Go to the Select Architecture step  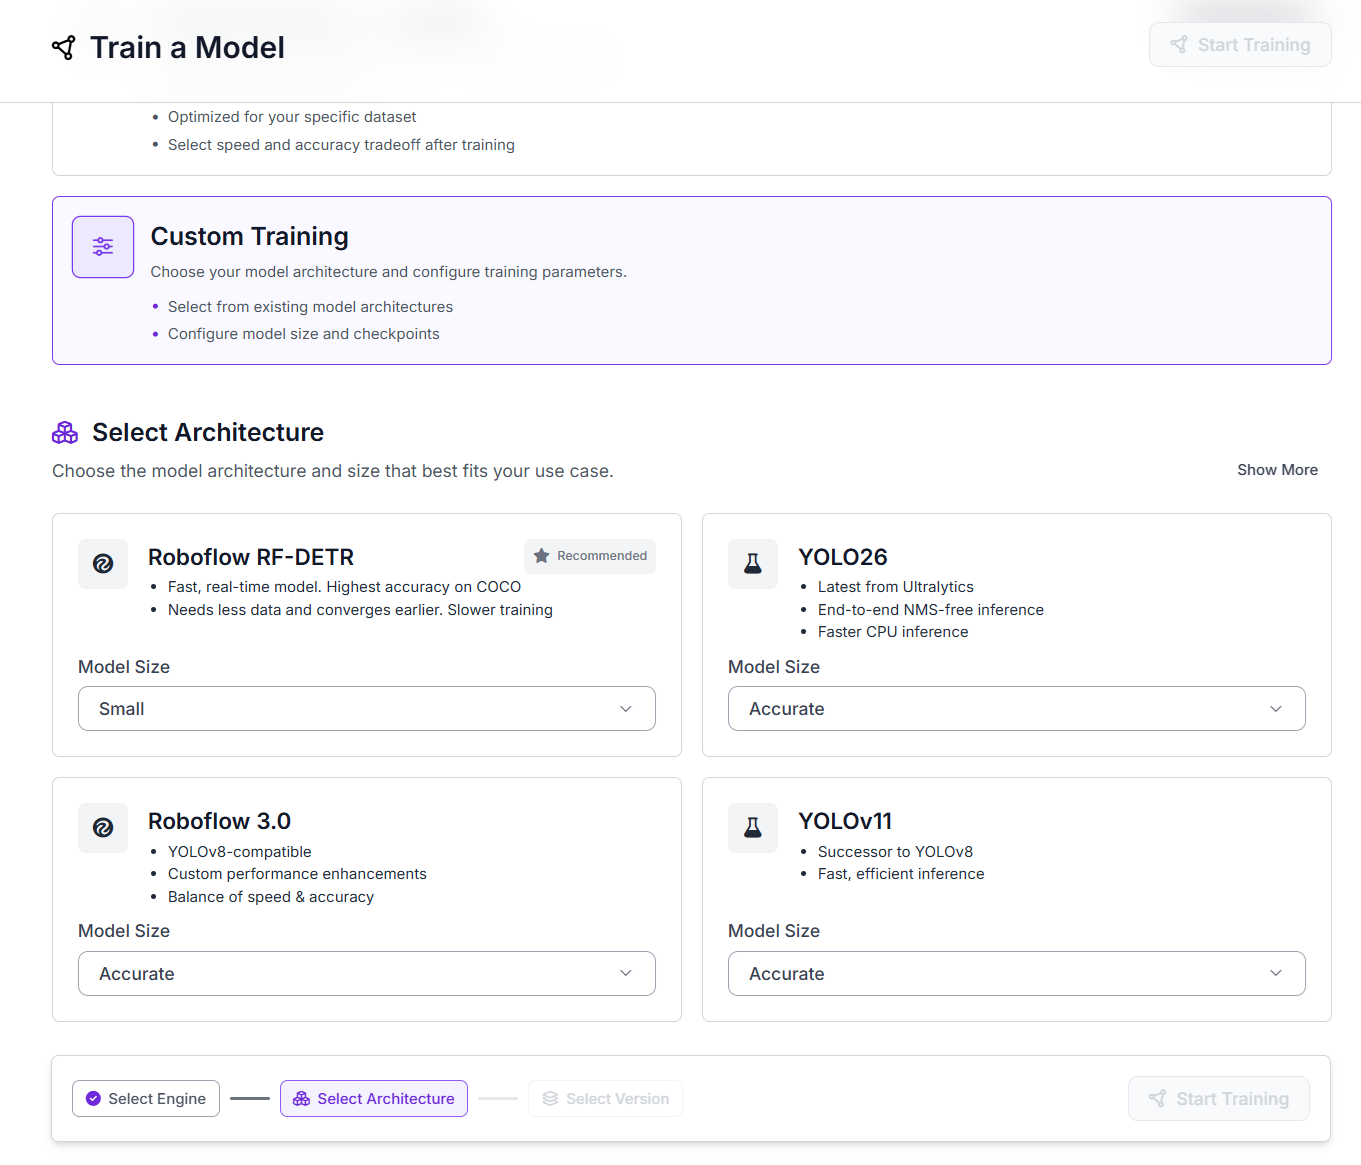[374, 1099]
